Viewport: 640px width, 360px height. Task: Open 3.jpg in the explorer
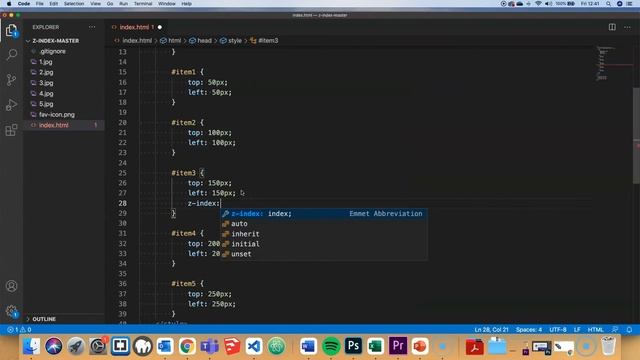point(46,83)
